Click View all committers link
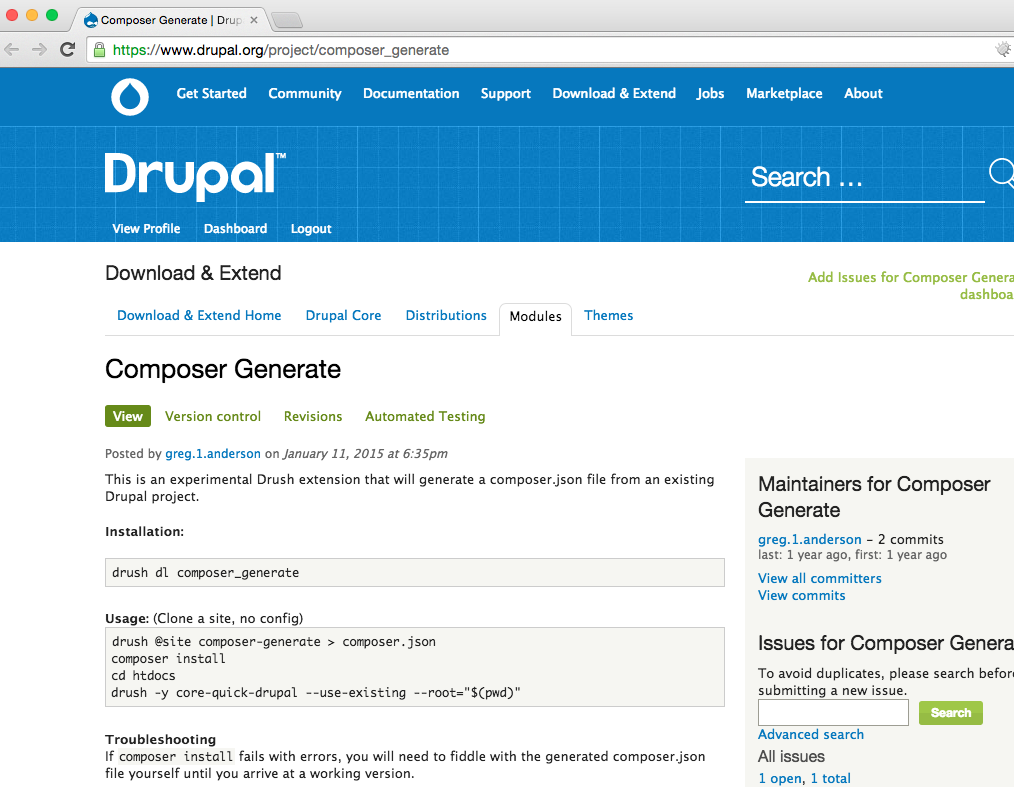 coord(819,578)
